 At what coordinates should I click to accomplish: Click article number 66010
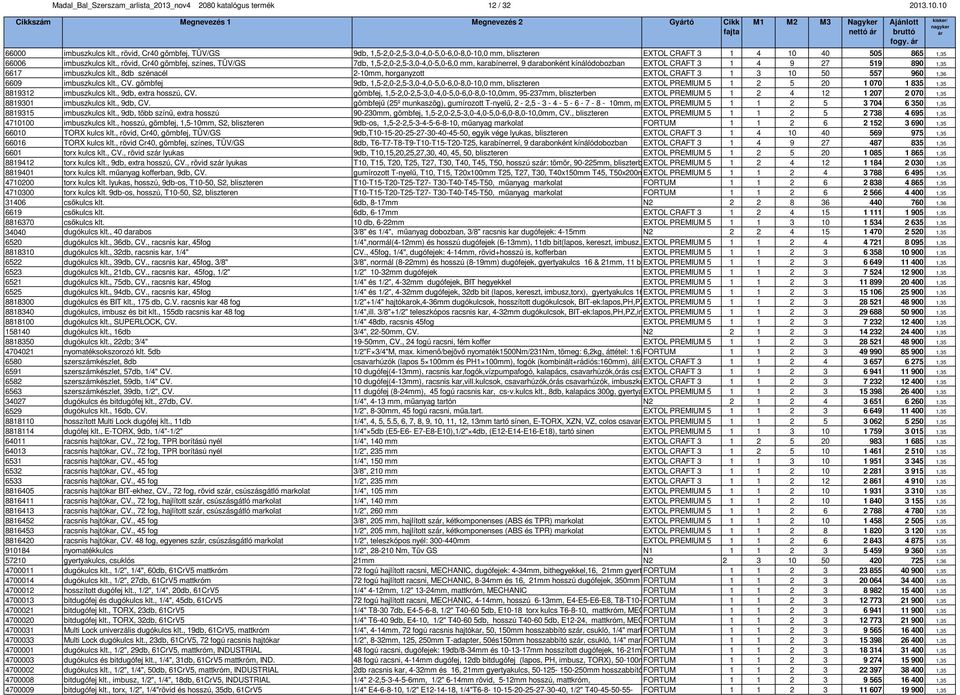[16, 133]
